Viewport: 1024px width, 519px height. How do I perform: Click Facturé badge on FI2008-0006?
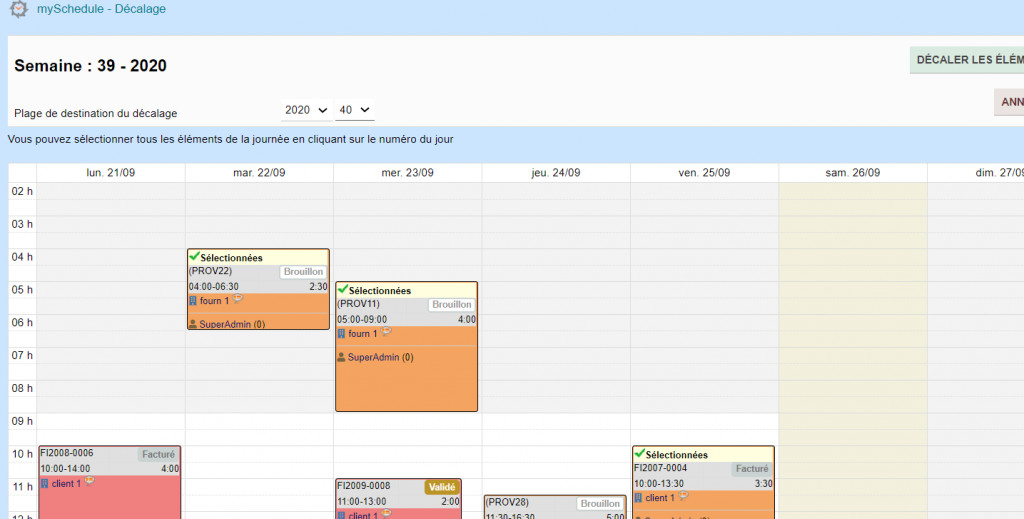(158, 454)
